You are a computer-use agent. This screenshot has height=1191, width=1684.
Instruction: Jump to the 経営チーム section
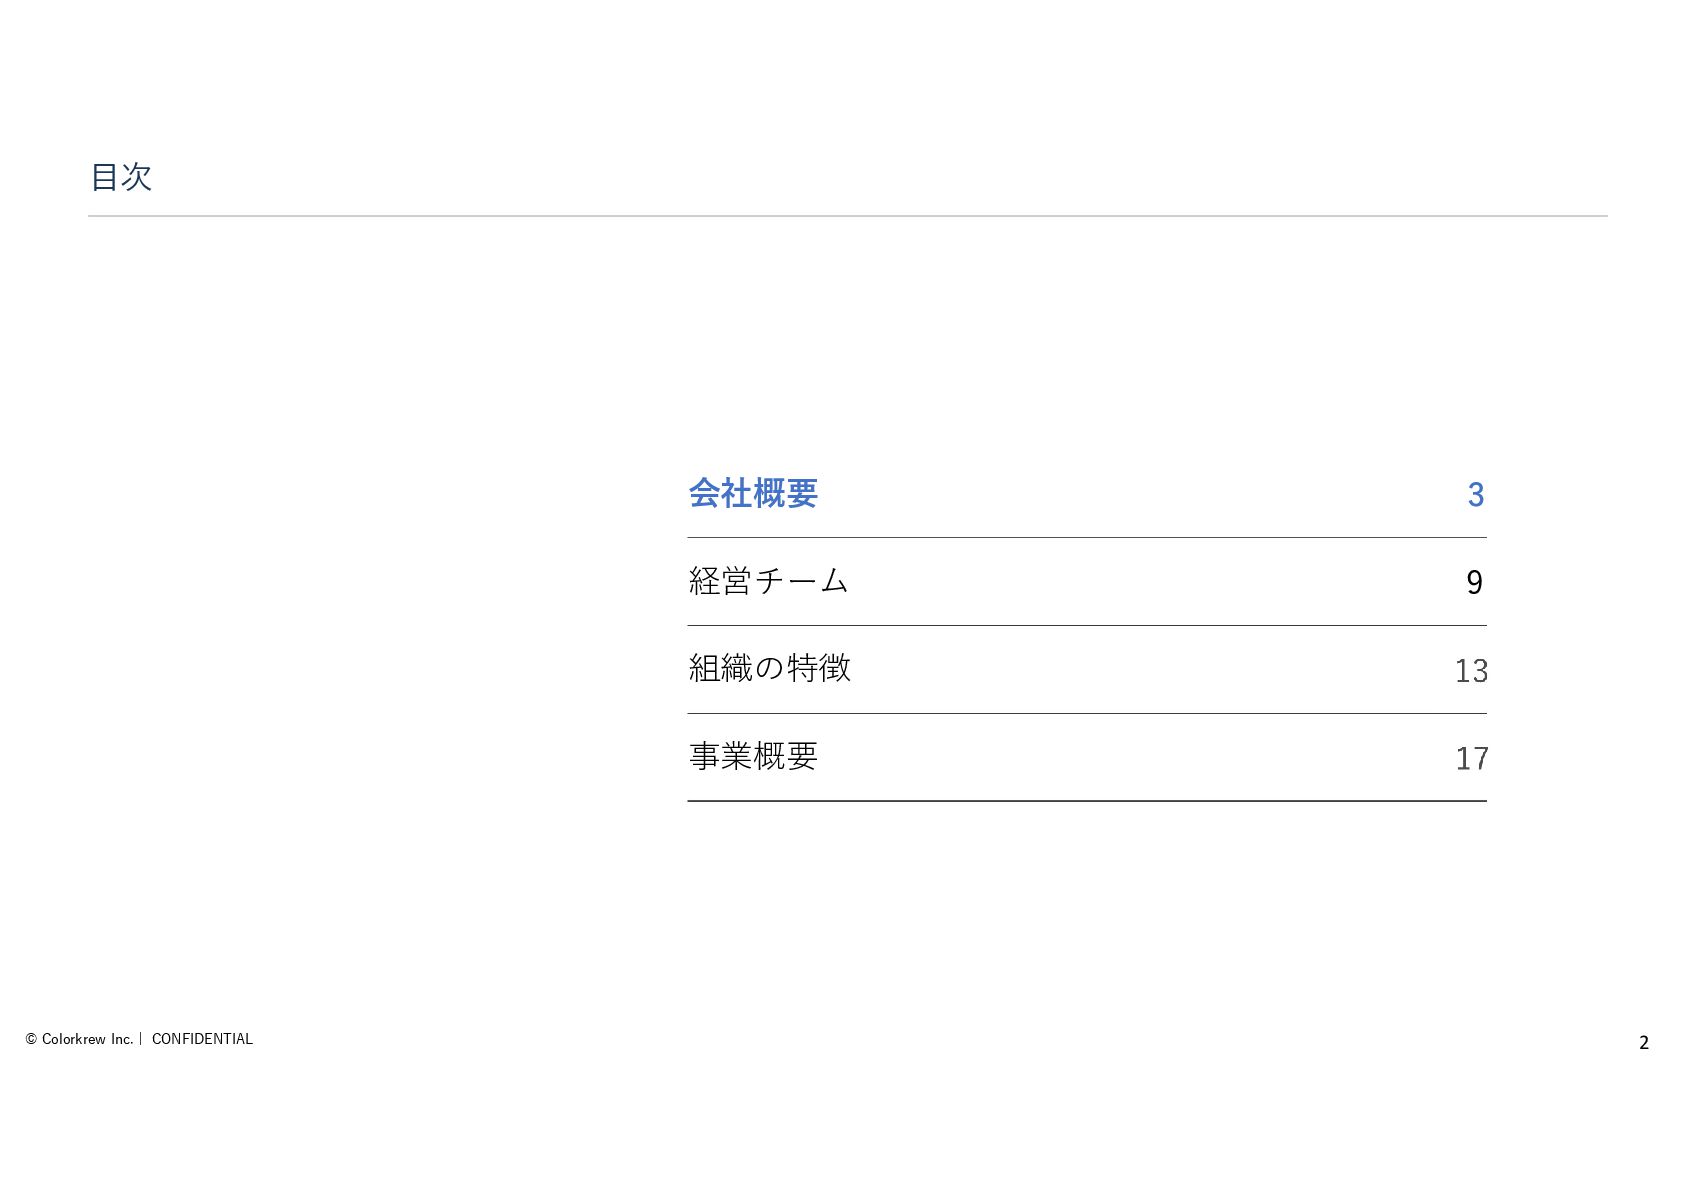768,581
